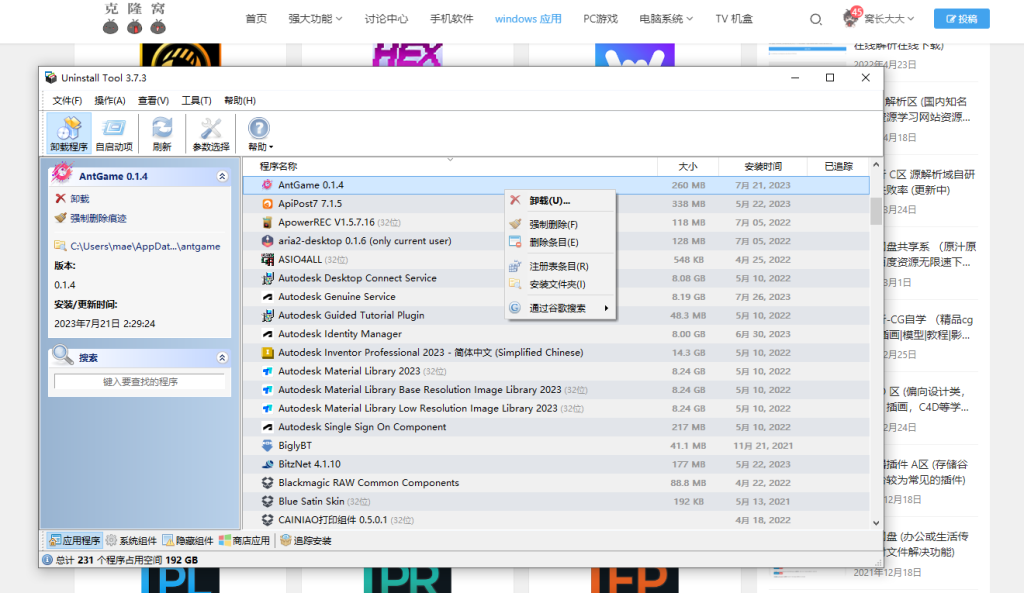Open the Help (帮助) toolbar dropdown
This screenshot has width=1024, height=593.
259,133
